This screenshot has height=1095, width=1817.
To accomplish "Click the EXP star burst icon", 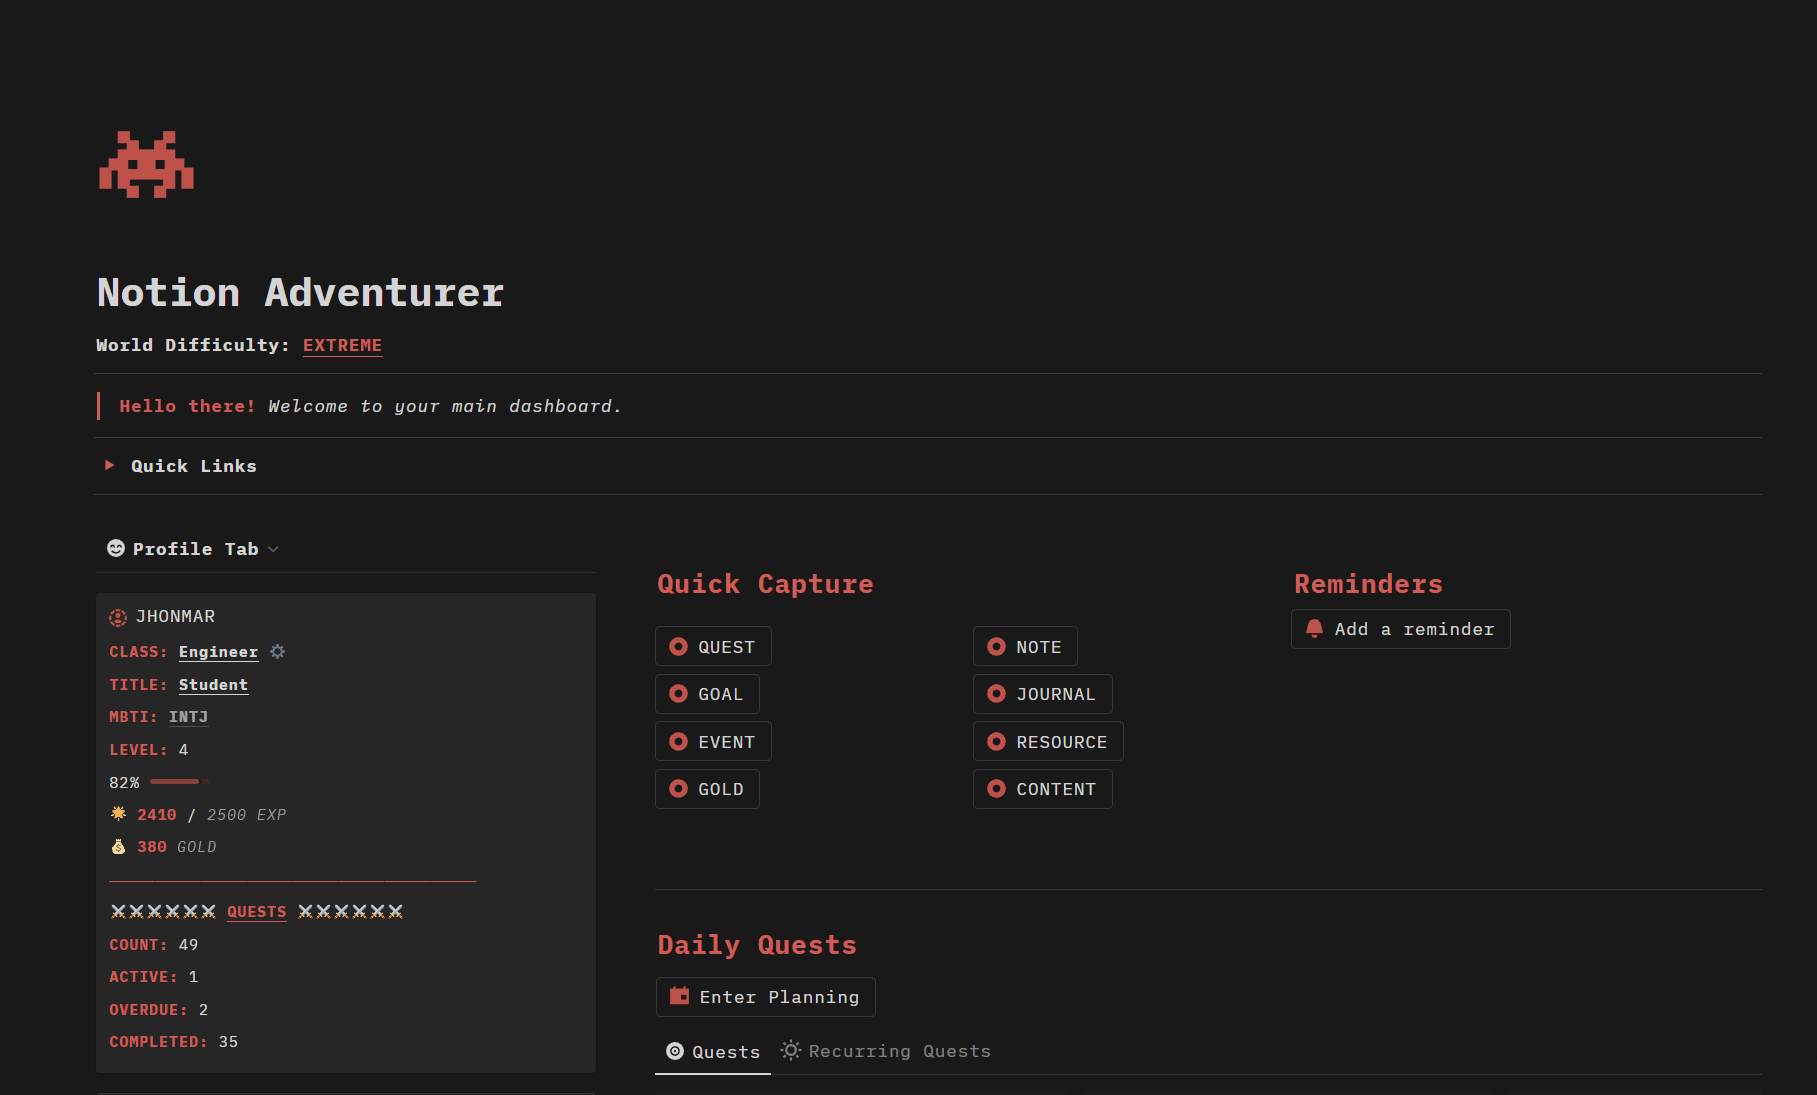I will click(118, 814).
